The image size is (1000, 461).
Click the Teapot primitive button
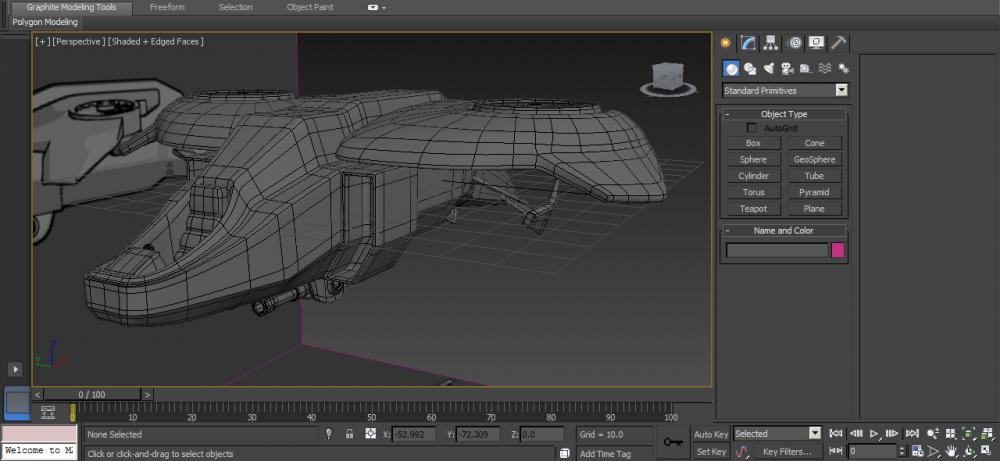(x=753, y=209)
